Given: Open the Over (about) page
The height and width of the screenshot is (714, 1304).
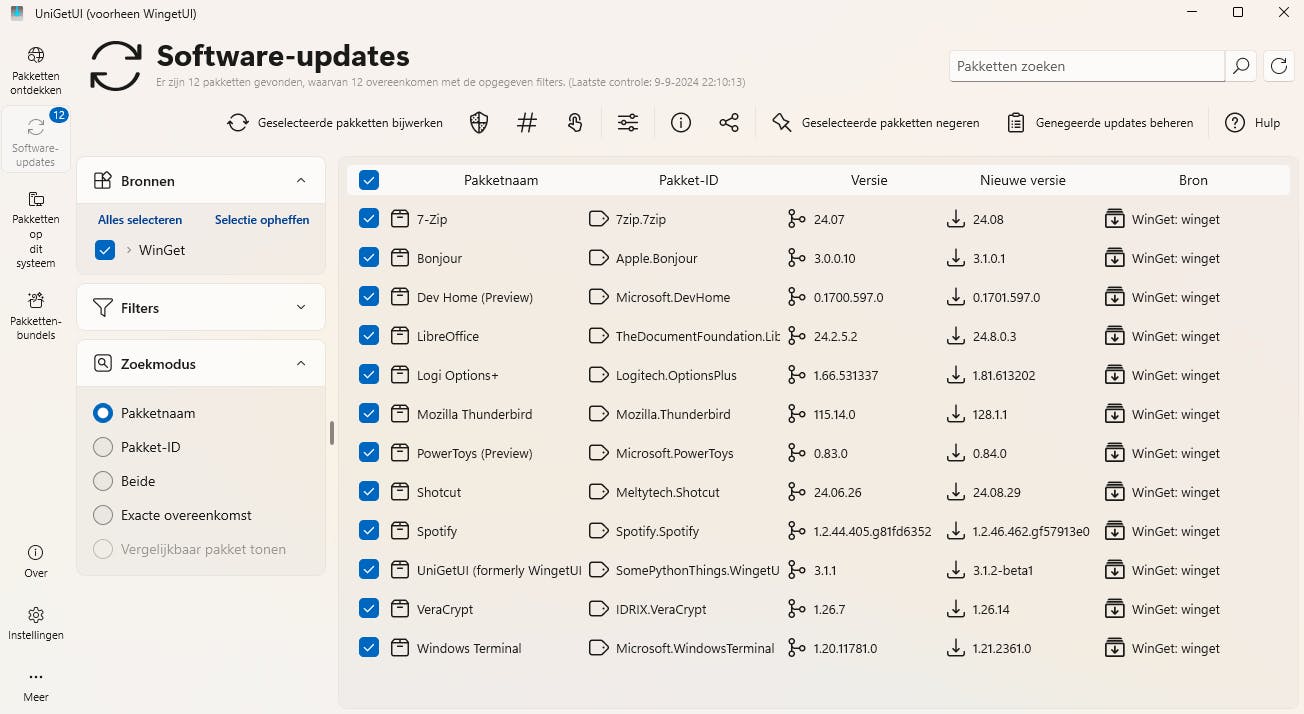Looking at the screenshot, I should (36, 561).
